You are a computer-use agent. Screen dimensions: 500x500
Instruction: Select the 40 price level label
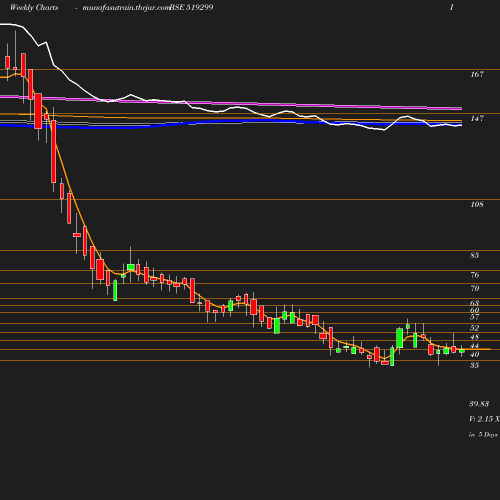pos(474,355)
